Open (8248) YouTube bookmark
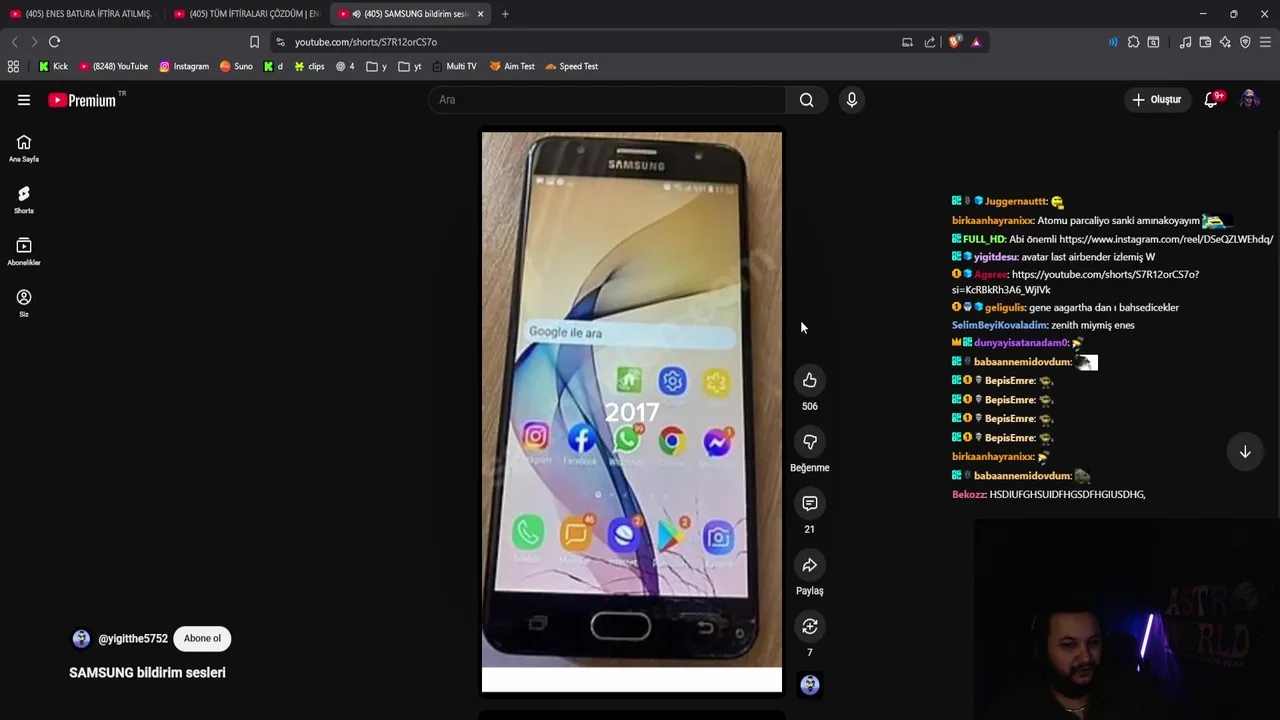Screen dimensions: 1280x720 [x=113, y=66]
